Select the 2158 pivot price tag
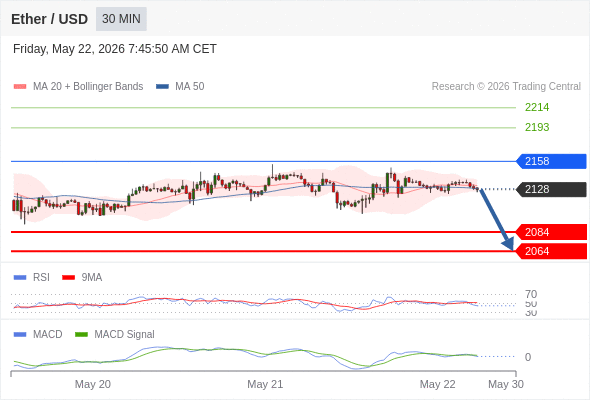The height and width of the screenshot is (400, 590). 551,161
